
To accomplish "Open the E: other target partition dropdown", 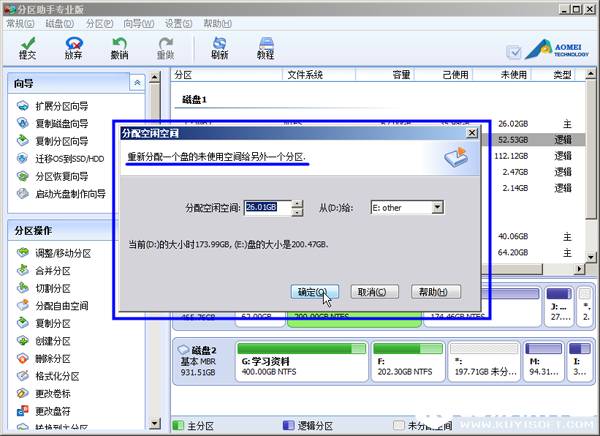I will (x=437, y=208).
